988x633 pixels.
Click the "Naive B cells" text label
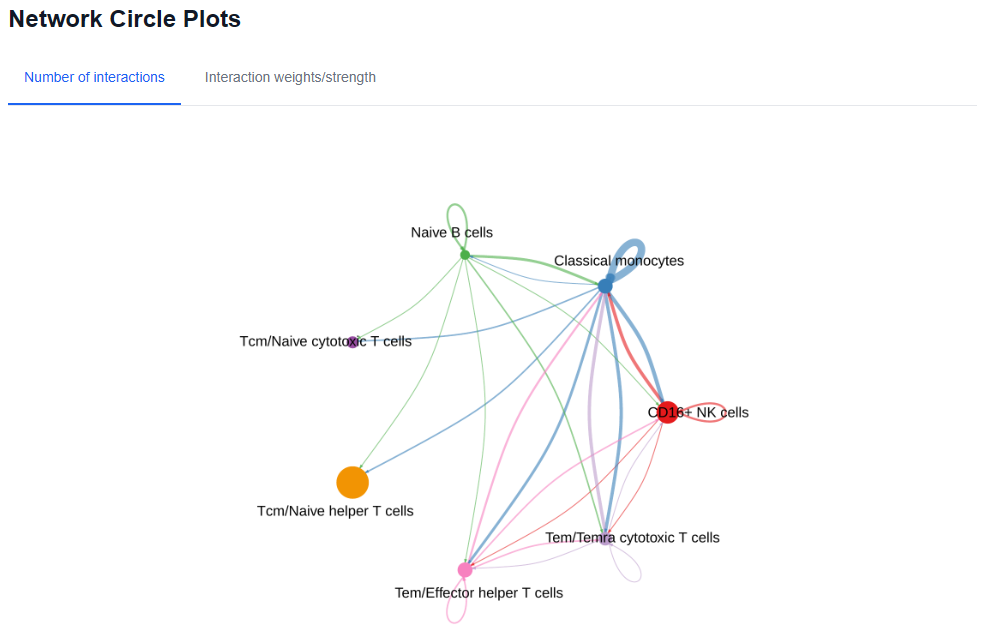pos(452,233)
